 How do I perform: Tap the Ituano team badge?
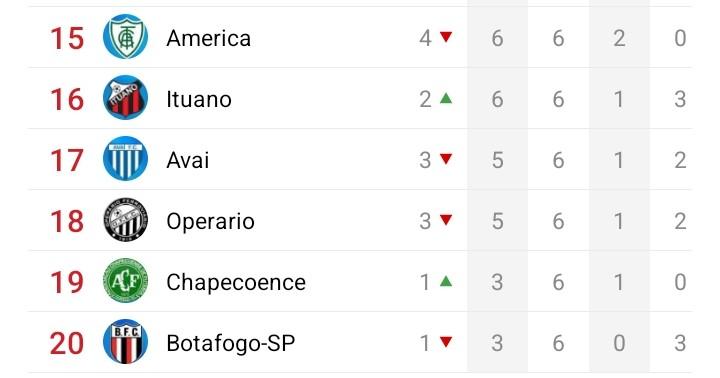(125, 98)
